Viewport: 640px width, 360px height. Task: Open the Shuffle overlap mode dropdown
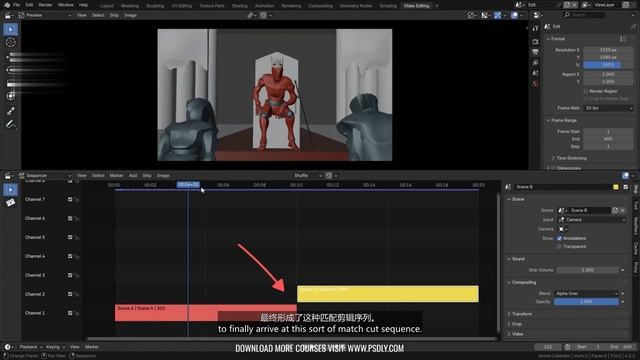pyautogui.click(x=307, y=176)
